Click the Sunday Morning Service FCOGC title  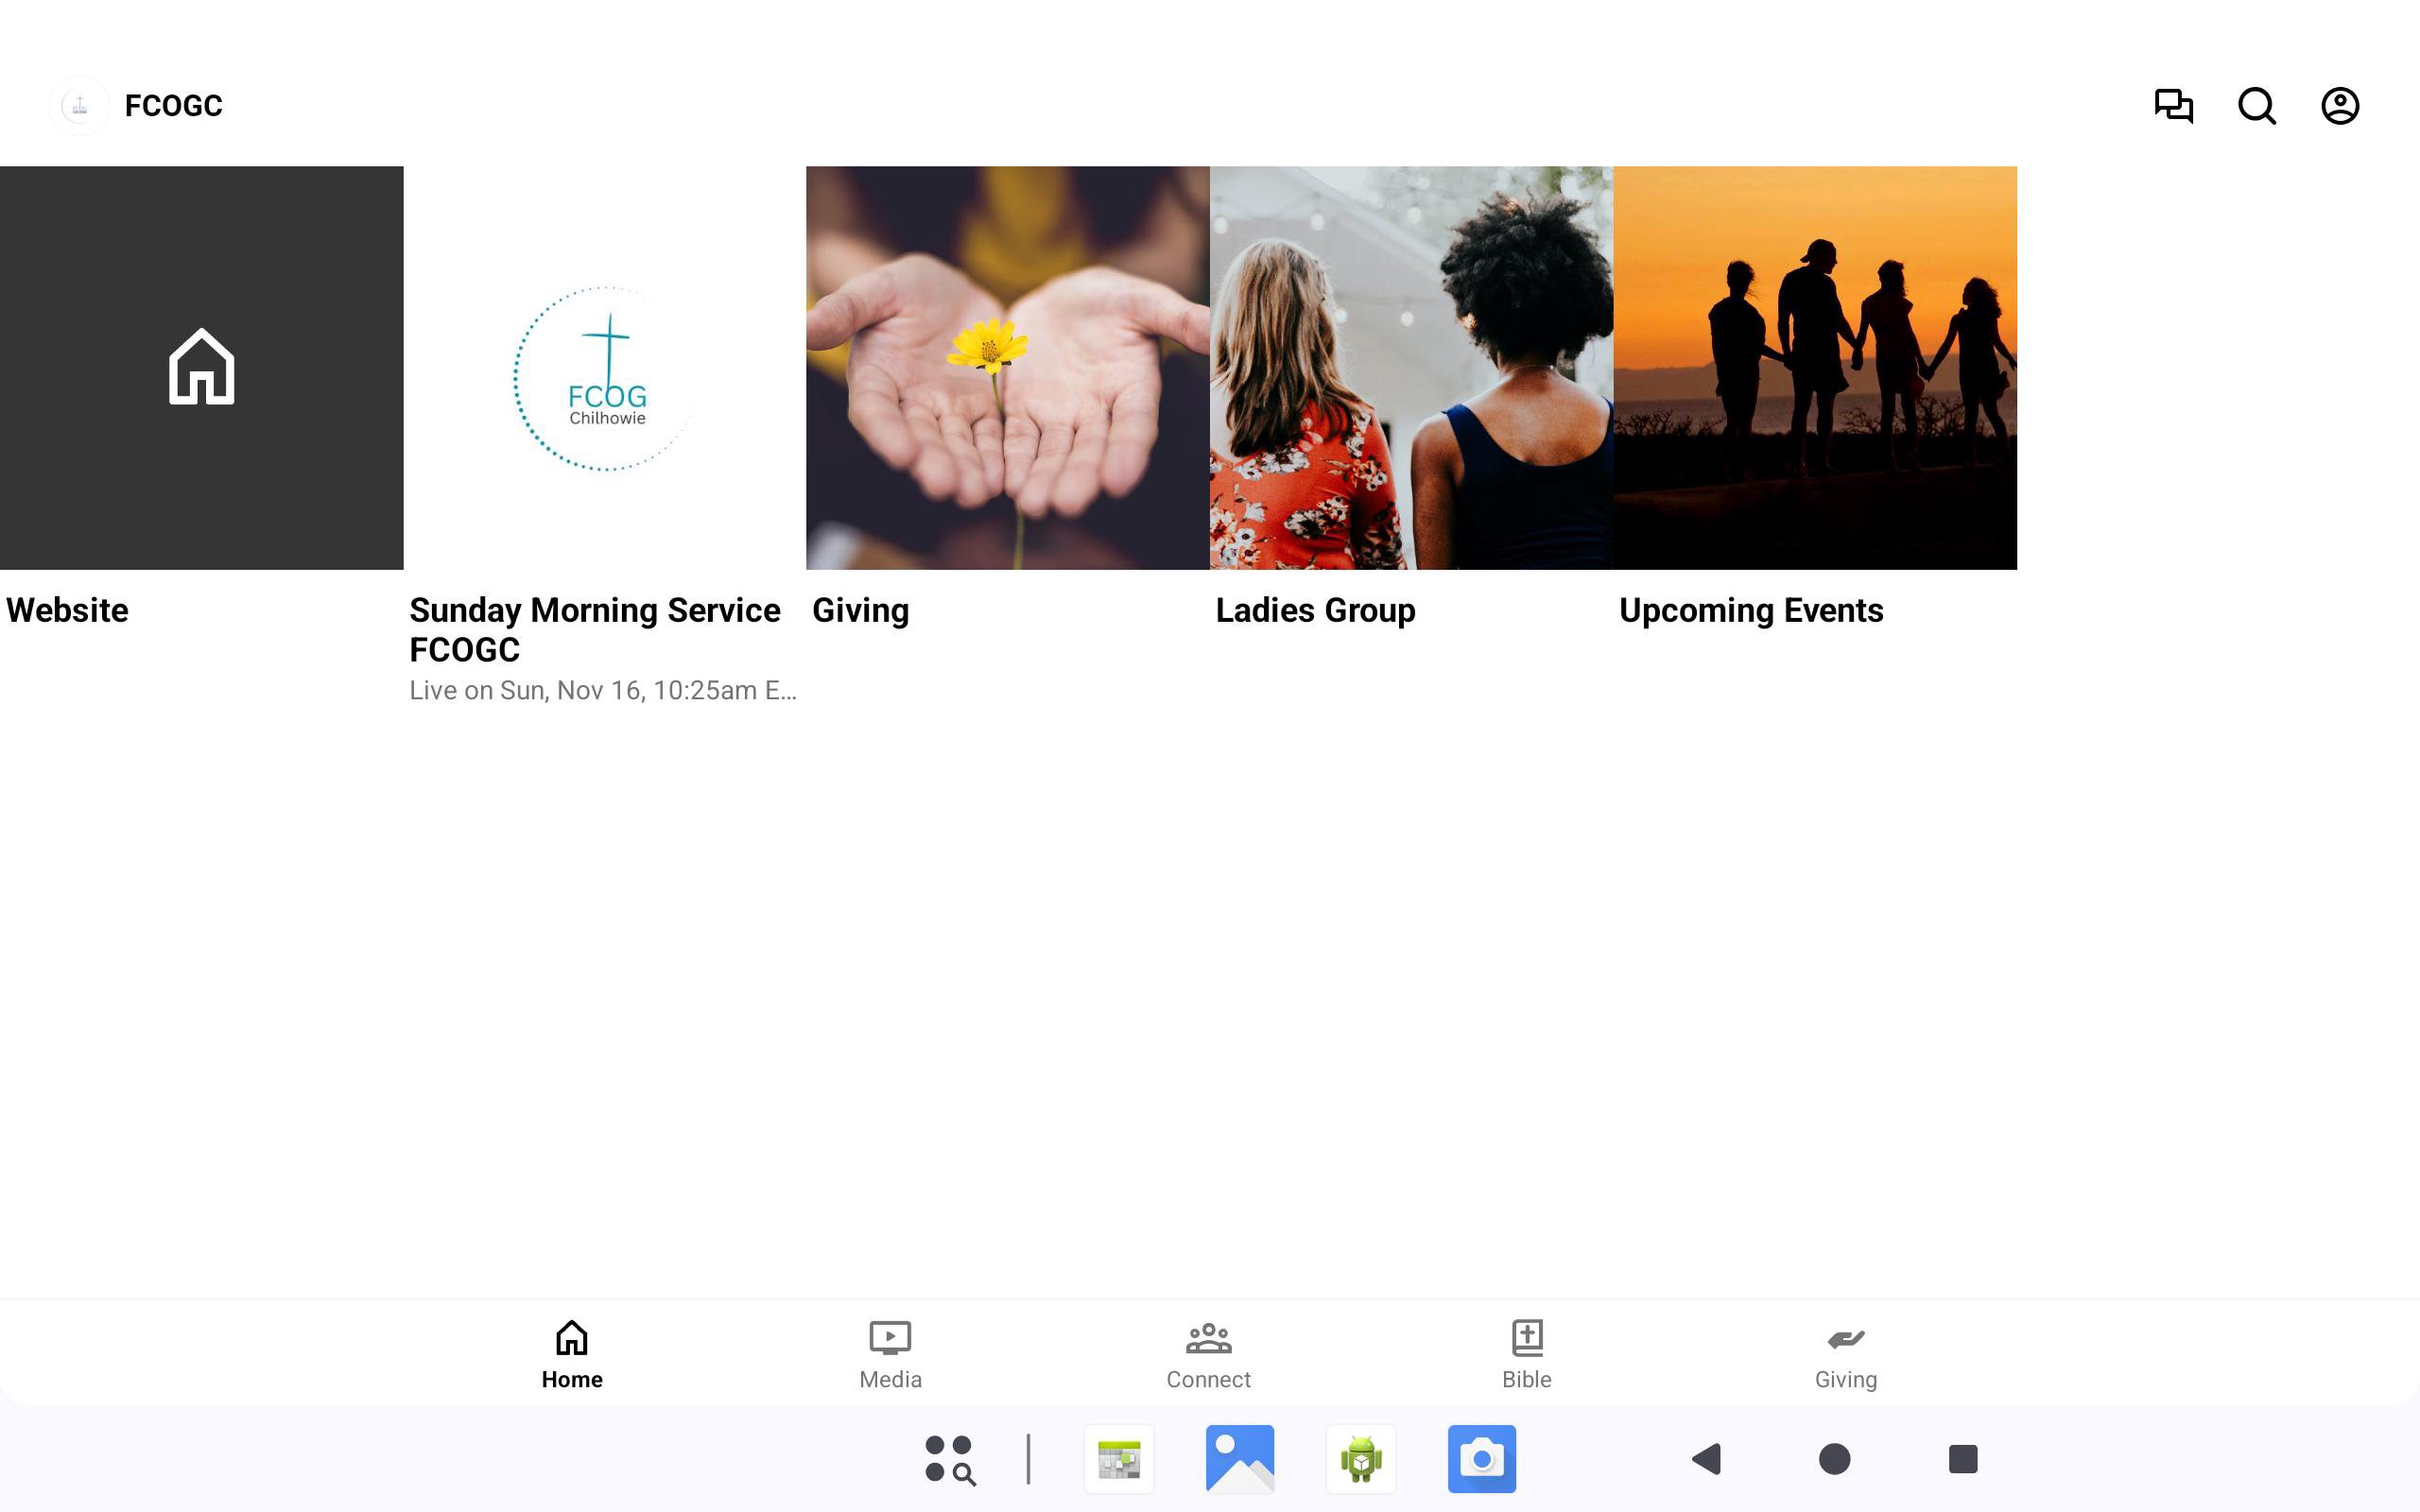[595, 629]
